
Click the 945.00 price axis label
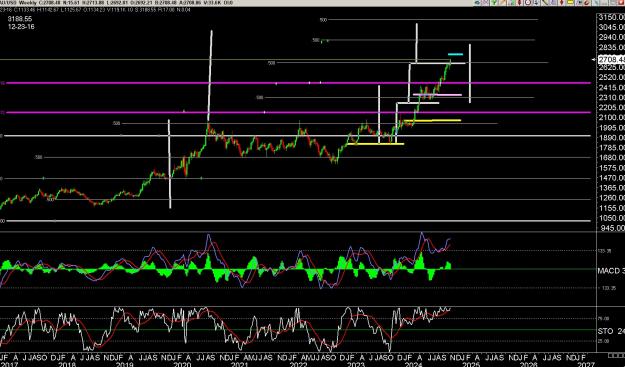613,228
